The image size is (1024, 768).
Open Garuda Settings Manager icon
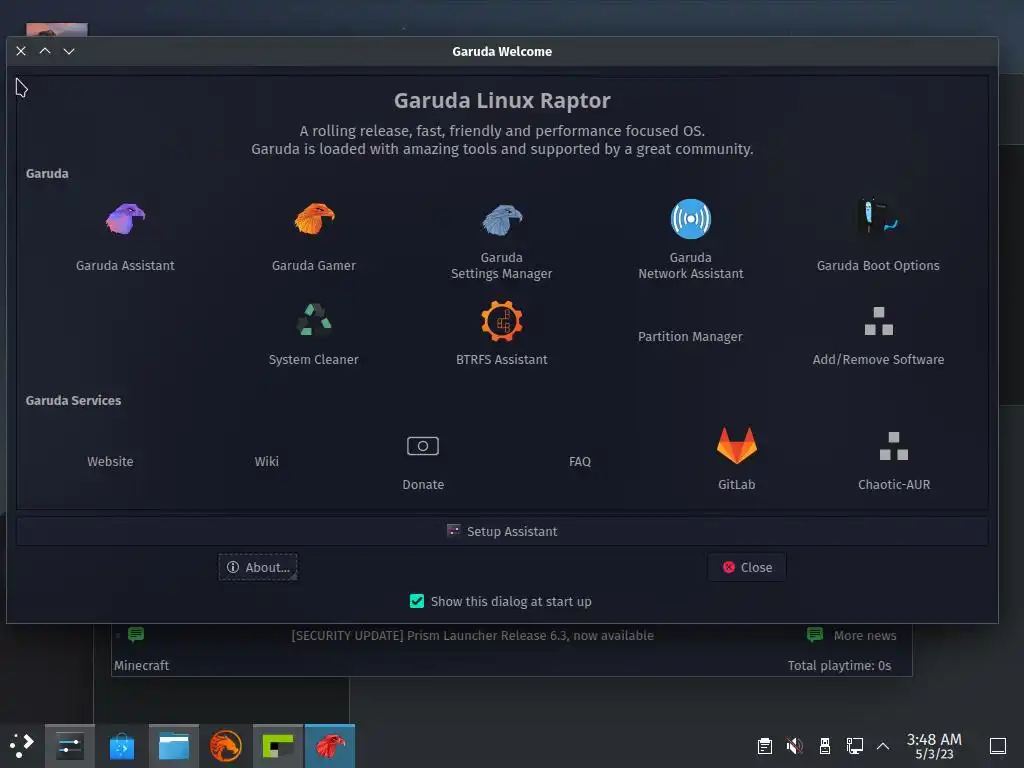coord(502,219)
